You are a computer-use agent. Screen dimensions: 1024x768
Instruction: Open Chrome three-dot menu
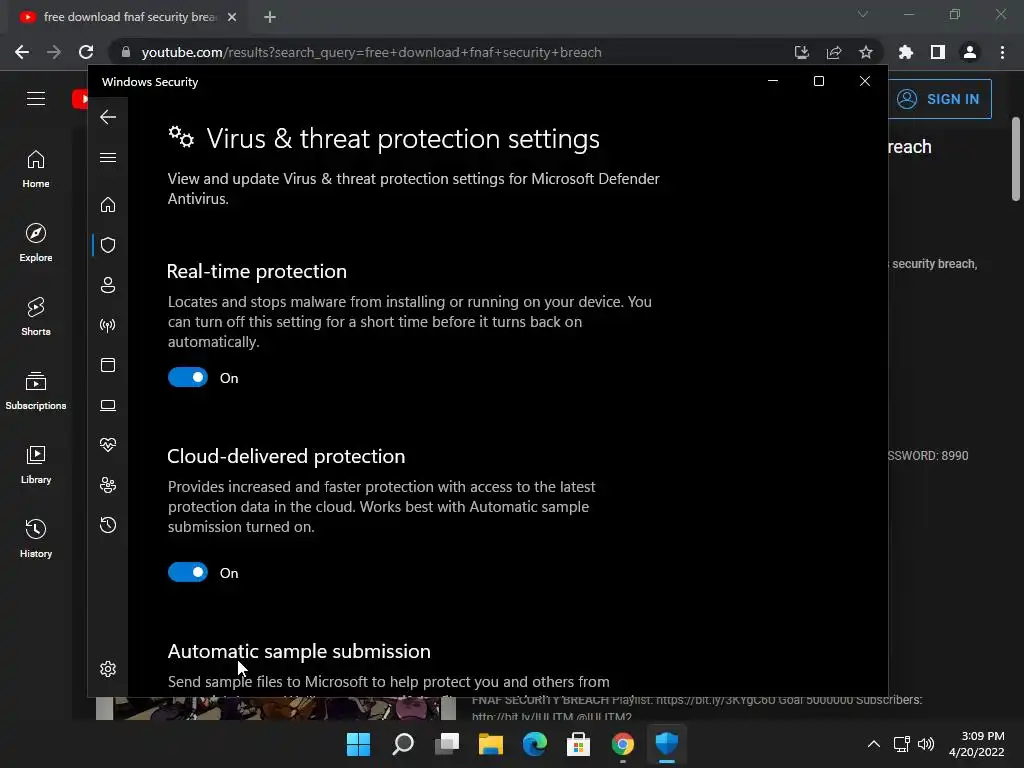(1002, 52)
